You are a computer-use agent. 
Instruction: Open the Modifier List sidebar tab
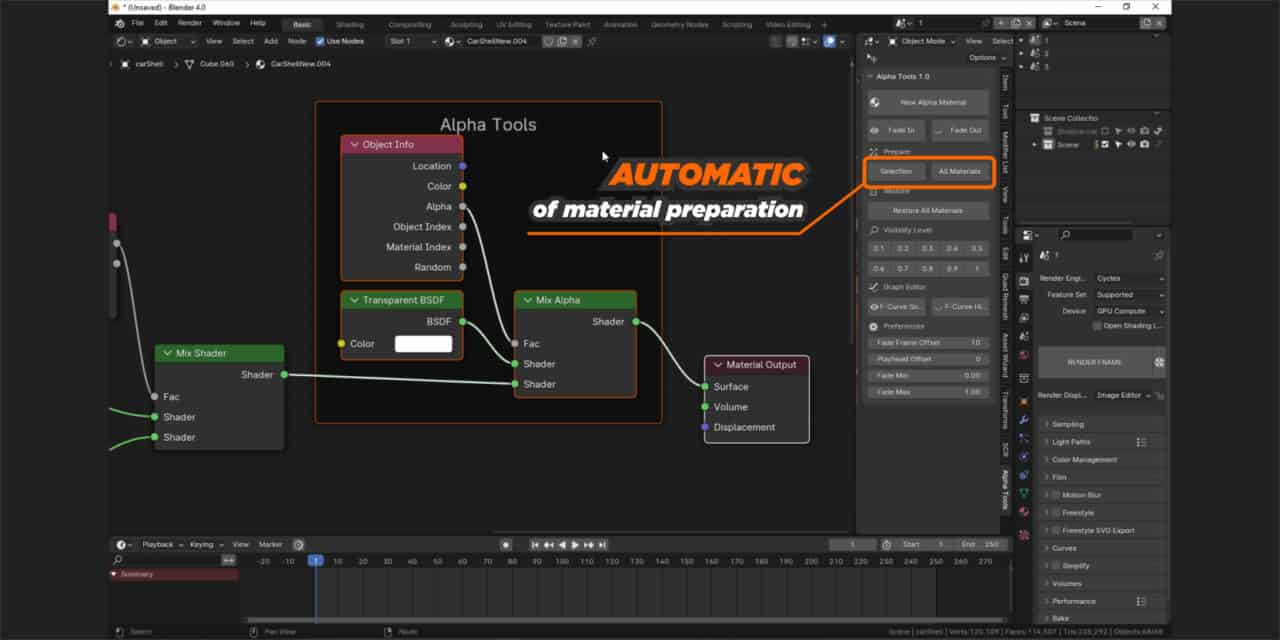point(1006,151)
